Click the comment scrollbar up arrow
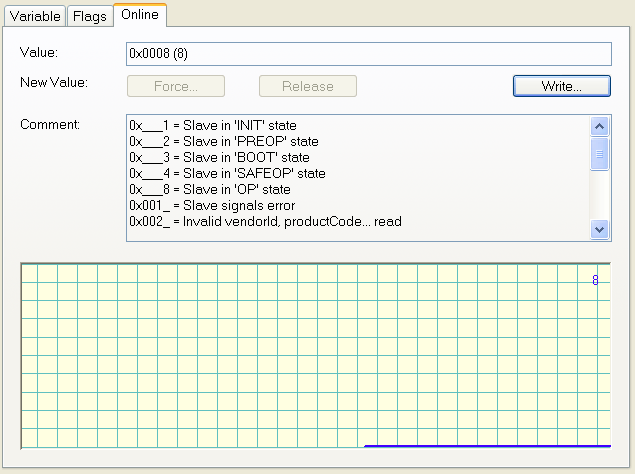635x474 pixels. click(599, 126)
